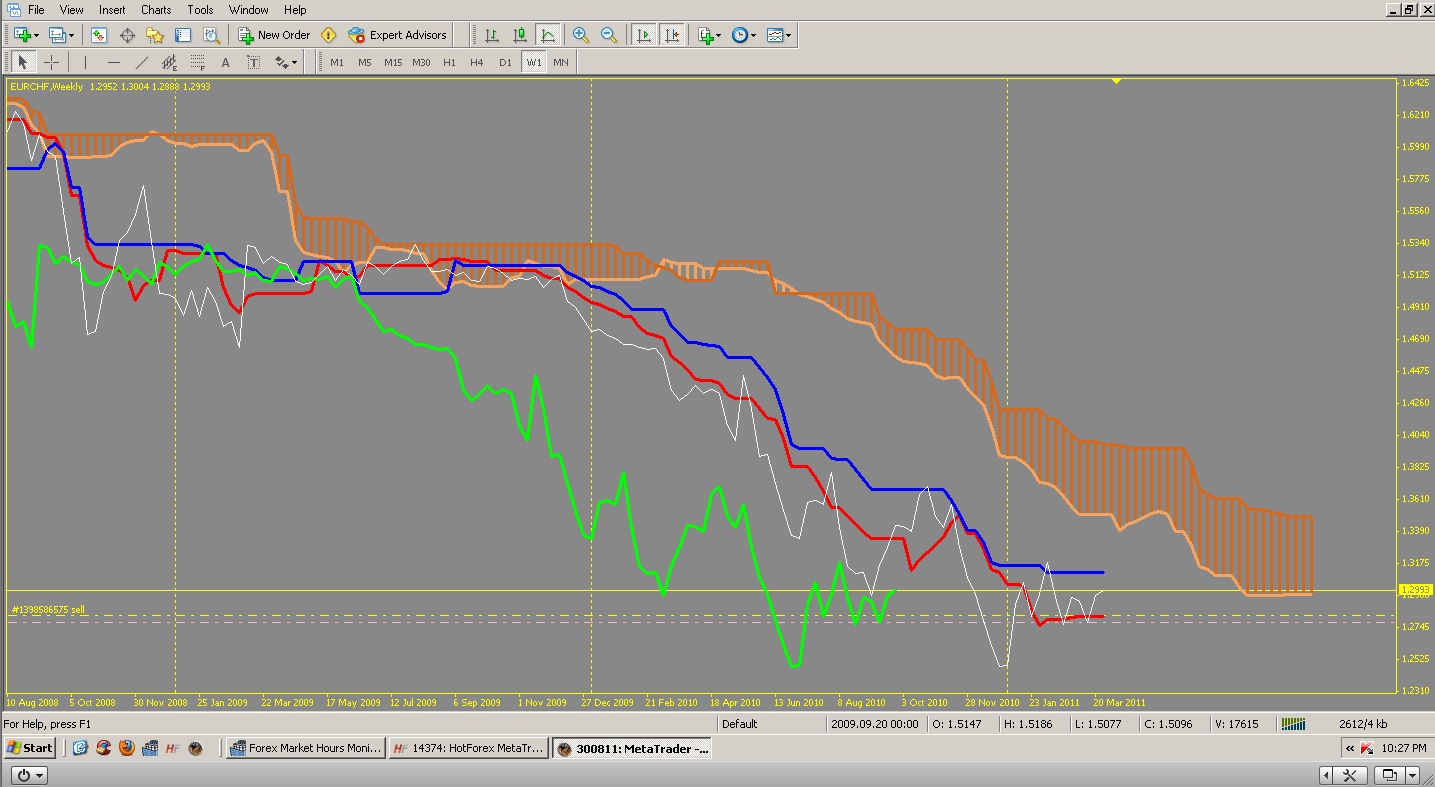Screen dimensions: 1435x787
Task: Click the chart shift triangle marker
Action: click(1116, 81)
